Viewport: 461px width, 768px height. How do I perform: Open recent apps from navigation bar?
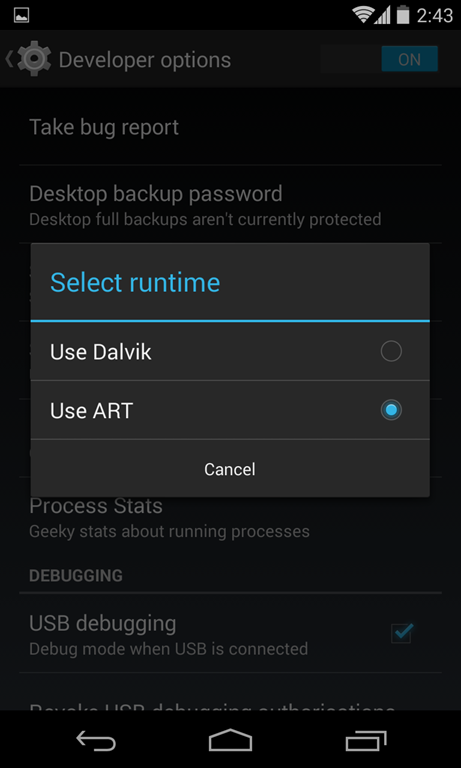(x=365, y=740)
